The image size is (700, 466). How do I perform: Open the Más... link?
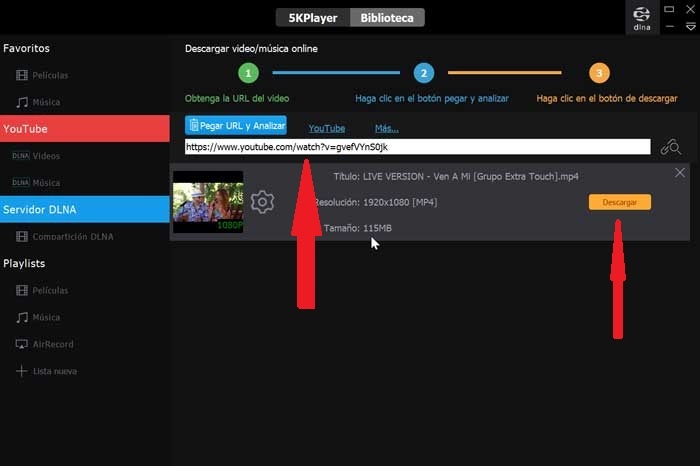coord(387,129)
